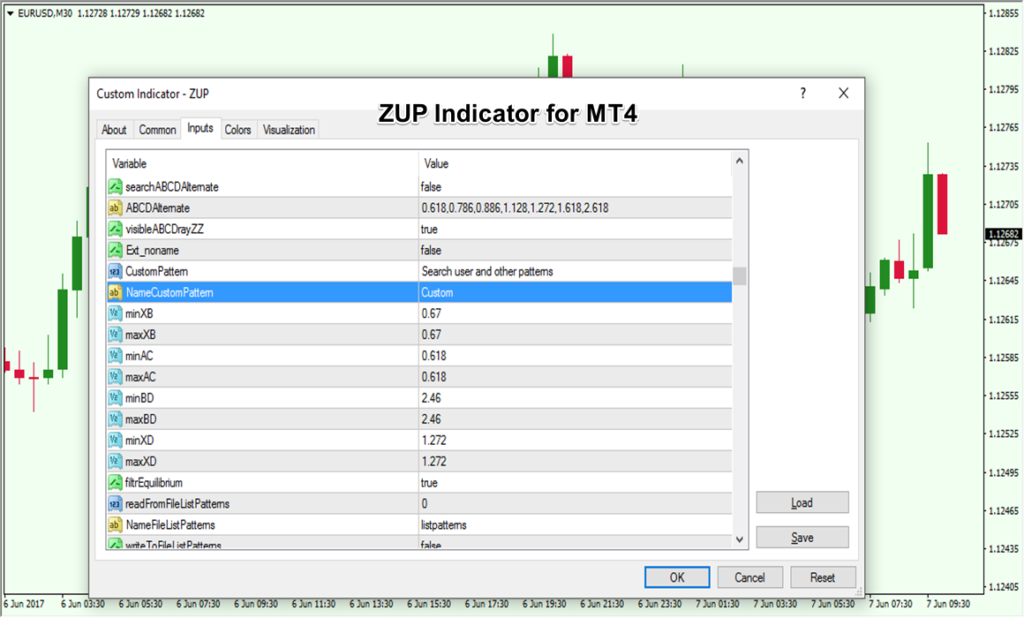Click the Load button
Viewport: 1024px width, 618px height.
click(802, 503)
